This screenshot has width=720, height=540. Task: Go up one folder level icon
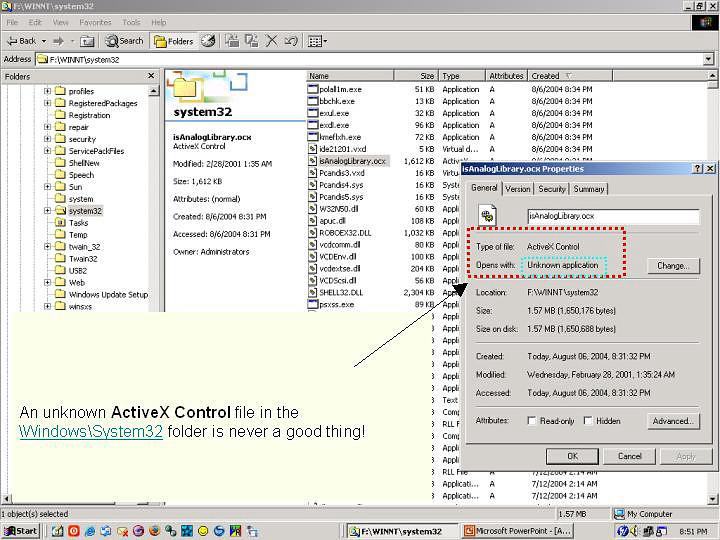tap(87, 41)
